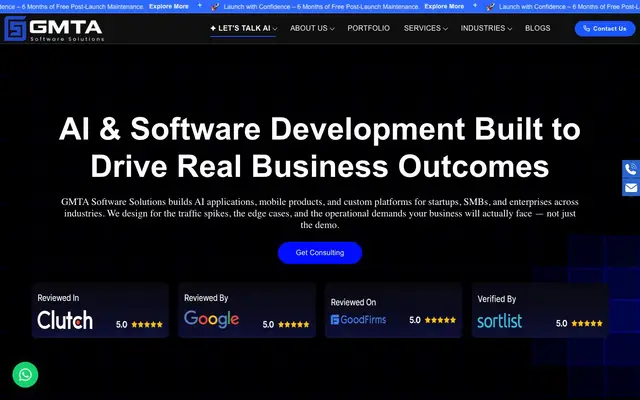The width and height of the screenshot is (640, 400).
Task: Click the middle Explore More banner link
Action: pos(444,7)
